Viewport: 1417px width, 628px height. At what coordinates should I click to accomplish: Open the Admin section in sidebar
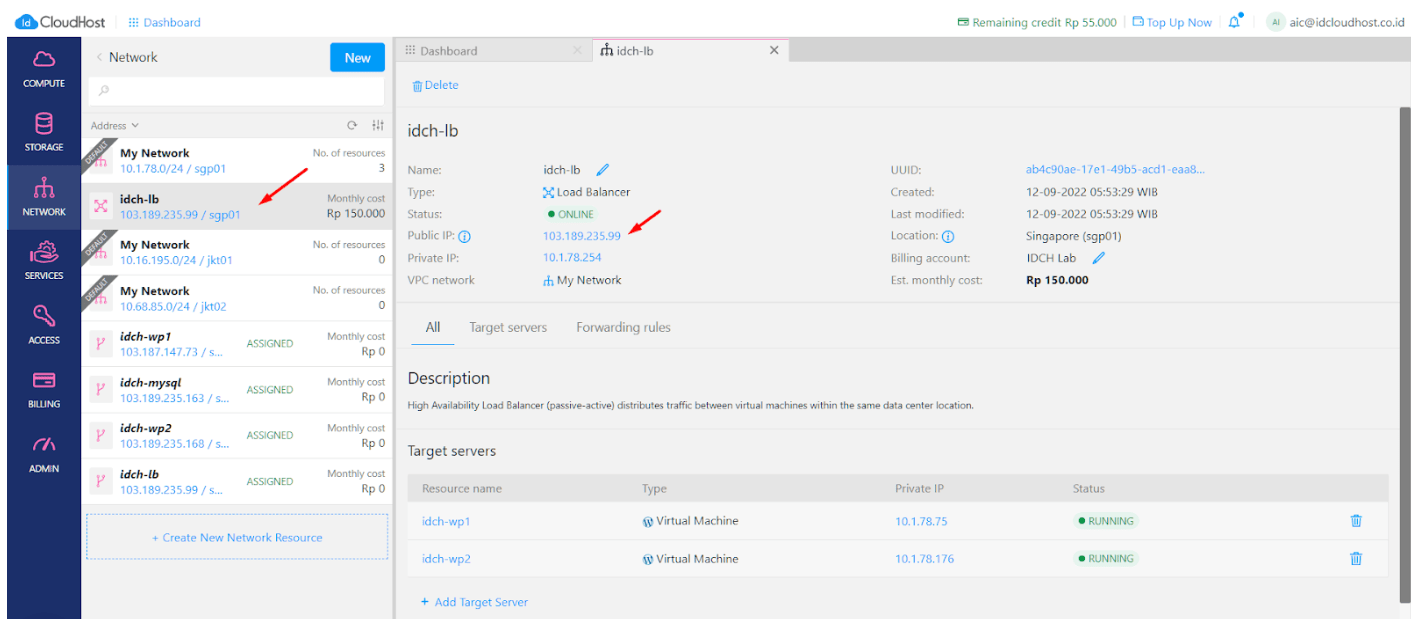44,453
